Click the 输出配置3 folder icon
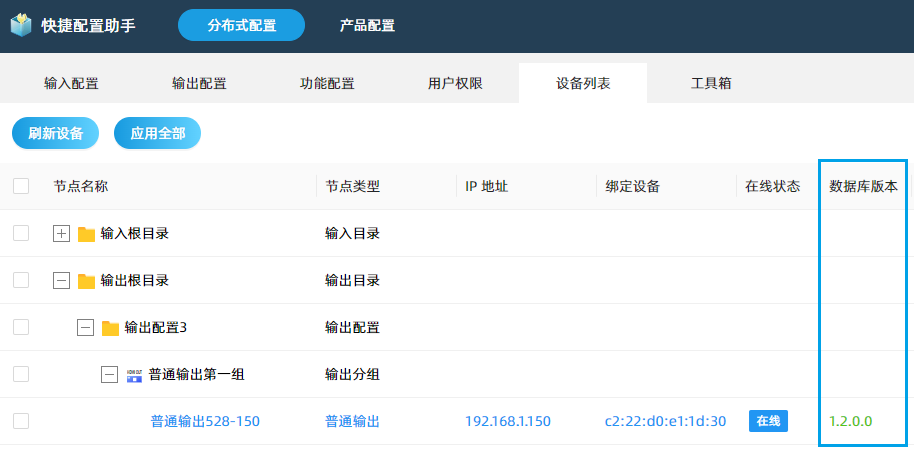The width and height of the screenshot is (914, 449). point(110,328)
